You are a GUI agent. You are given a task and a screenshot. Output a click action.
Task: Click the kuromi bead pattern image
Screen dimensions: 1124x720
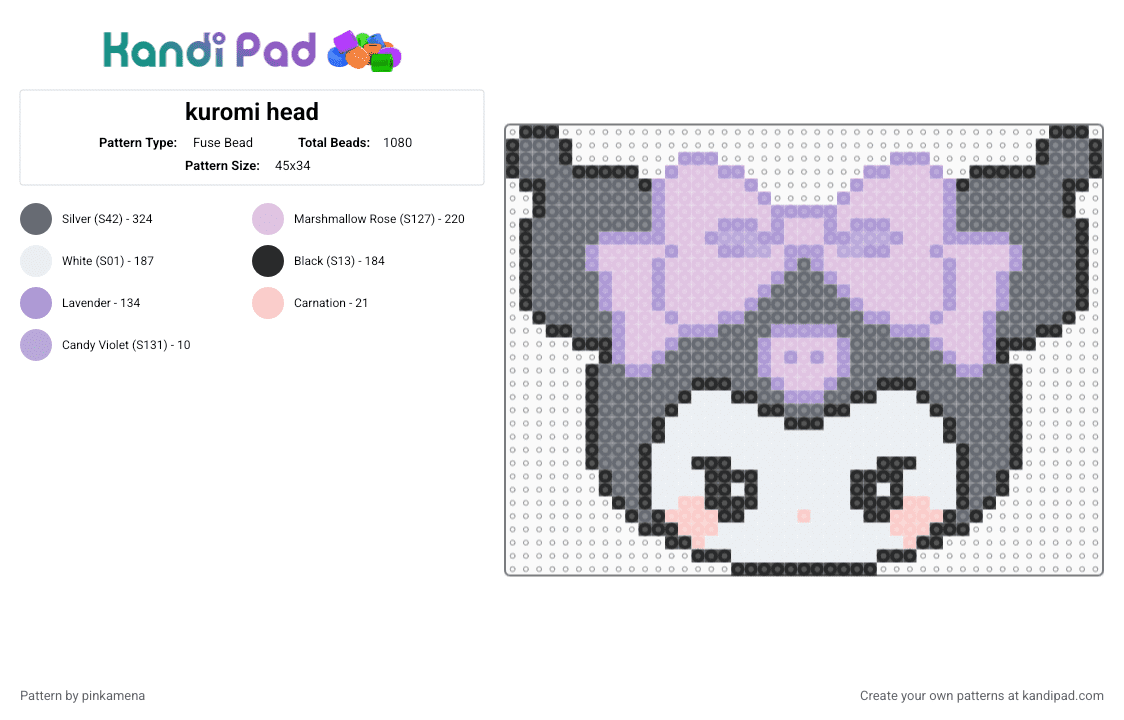804,350
